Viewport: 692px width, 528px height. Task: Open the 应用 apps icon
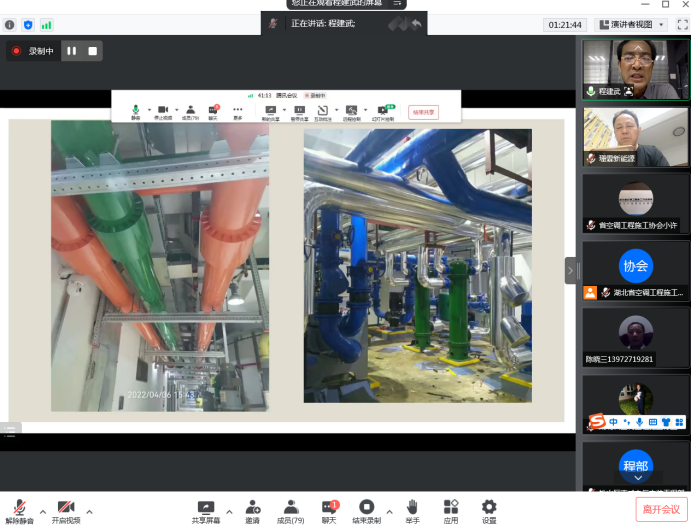pos(451,512)
